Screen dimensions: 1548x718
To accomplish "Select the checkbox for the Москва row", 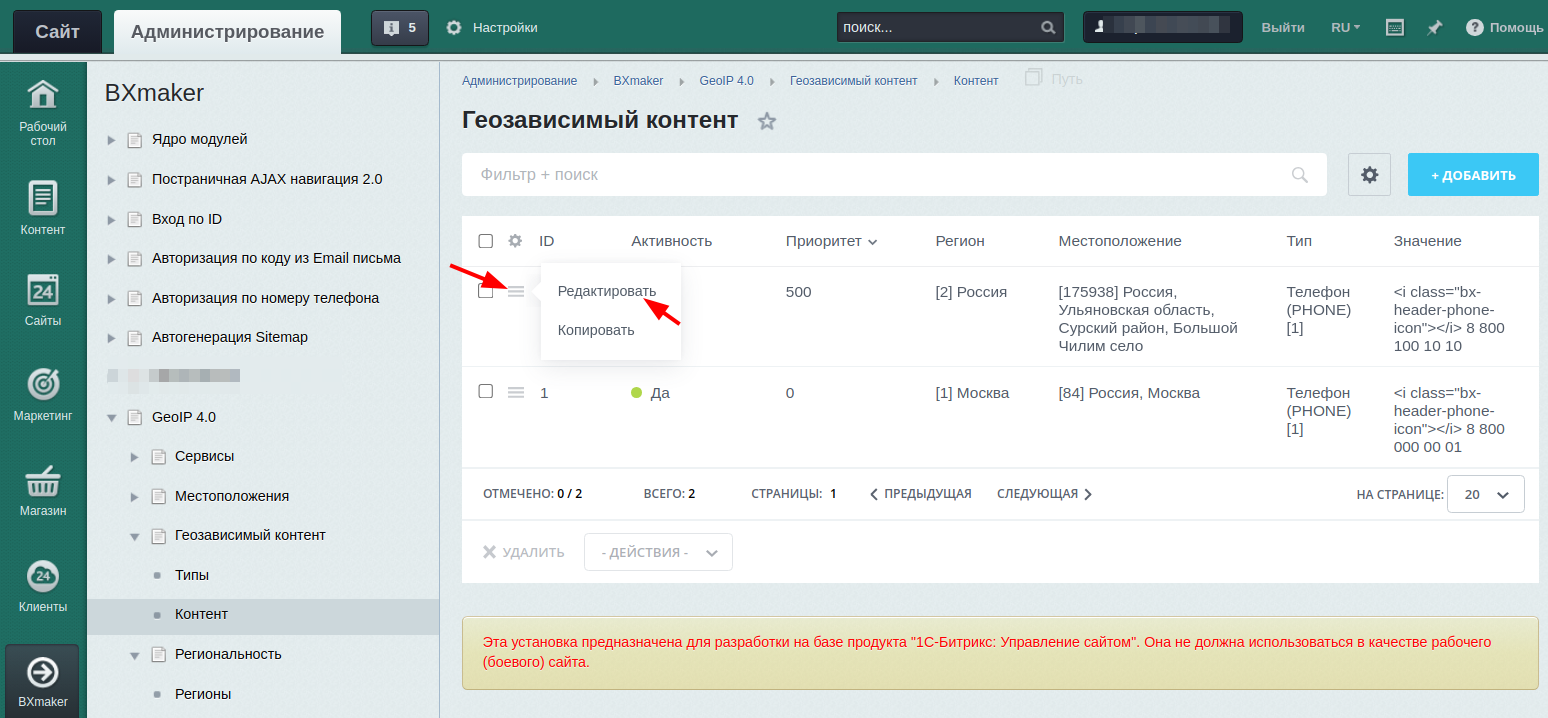I will point(486,391).
